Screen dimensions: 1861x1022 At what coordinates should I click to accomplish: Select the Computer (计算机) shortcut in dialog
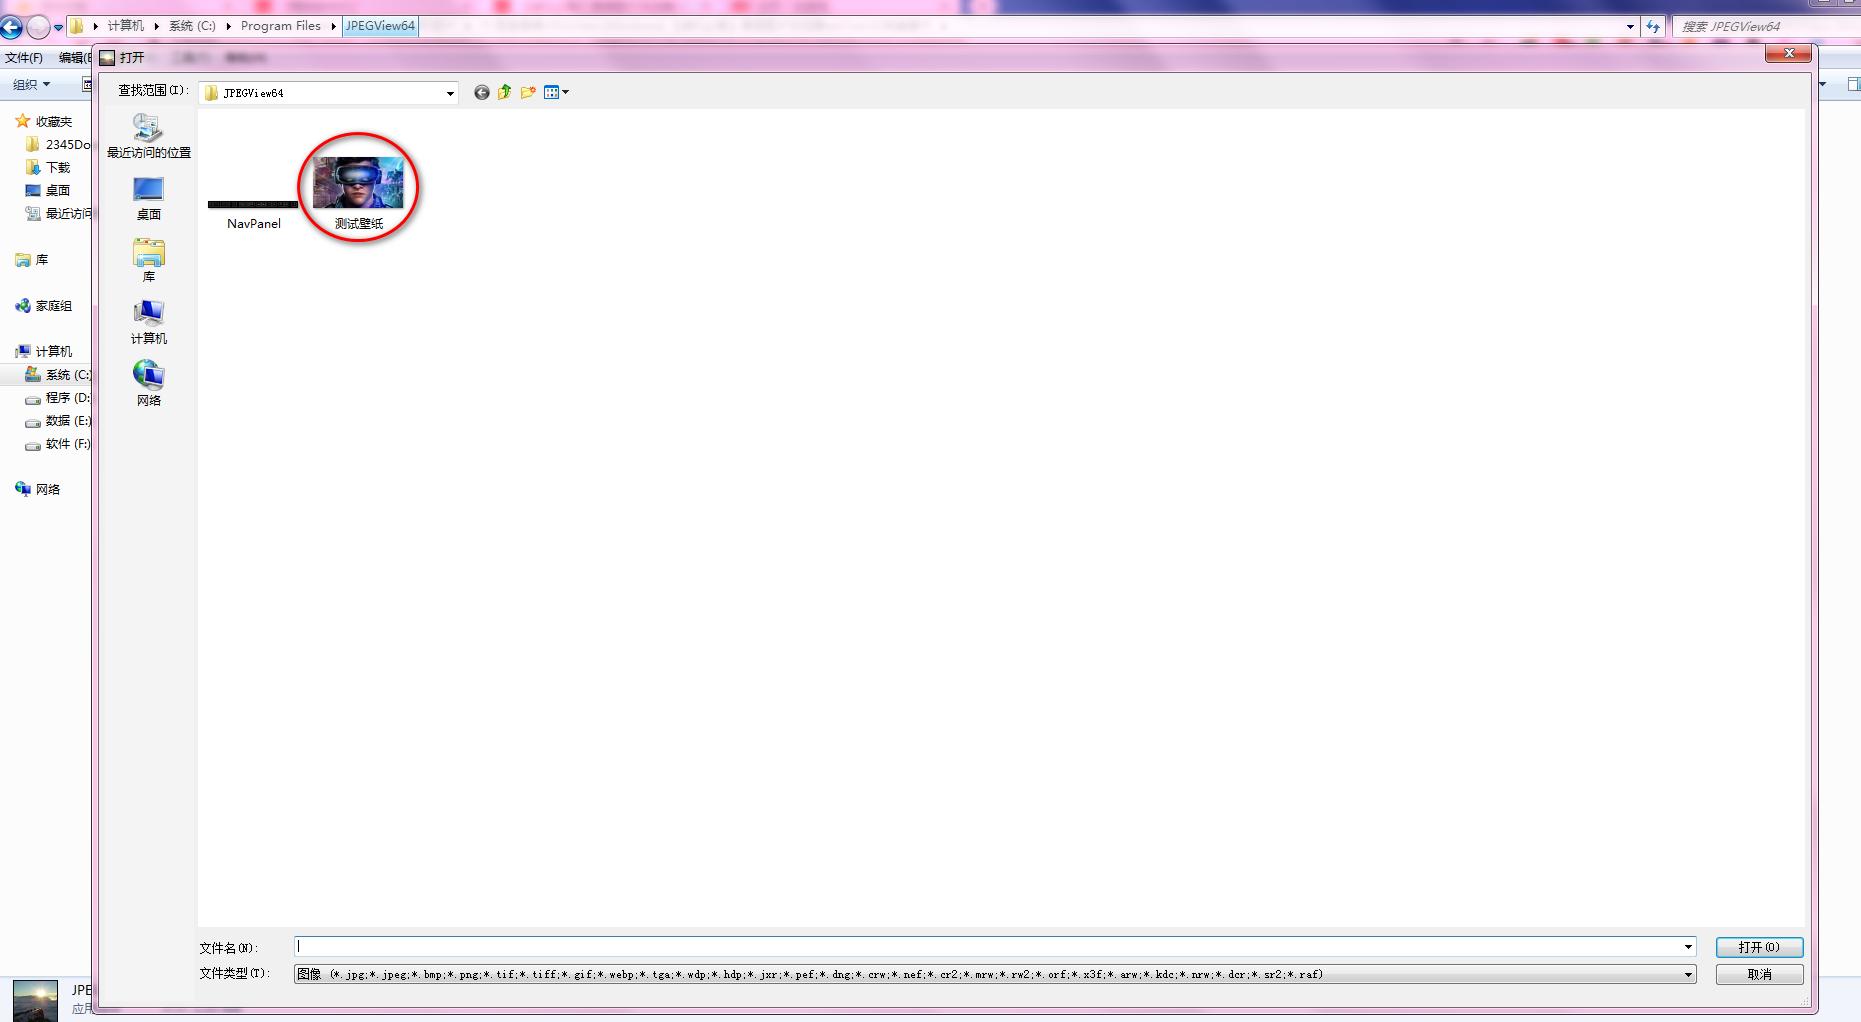148,322
